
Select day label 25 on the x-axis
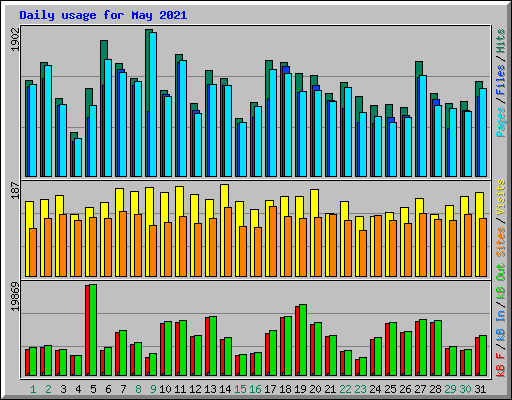click(390, 389)
